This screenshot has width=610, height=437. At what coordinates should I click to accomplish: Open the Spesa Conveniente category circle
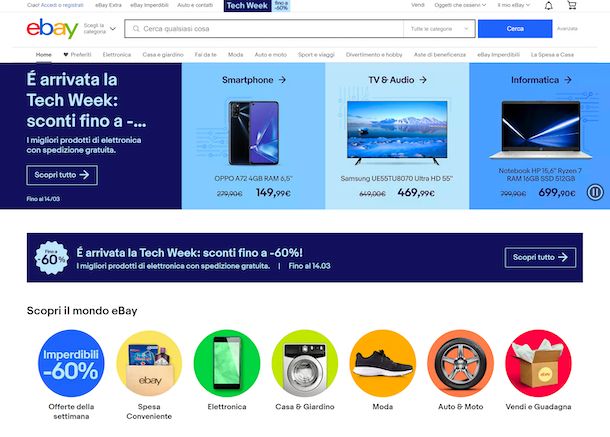coord(149,363)
